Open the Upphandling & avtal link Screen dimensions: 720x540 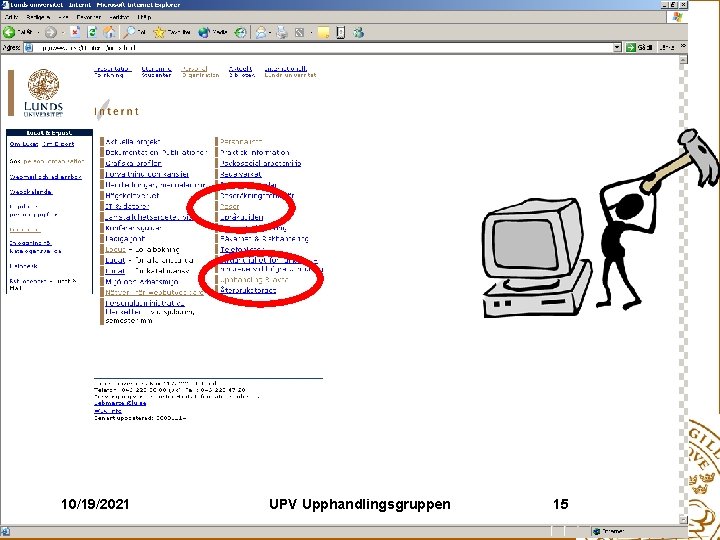(x=254, y=280)
